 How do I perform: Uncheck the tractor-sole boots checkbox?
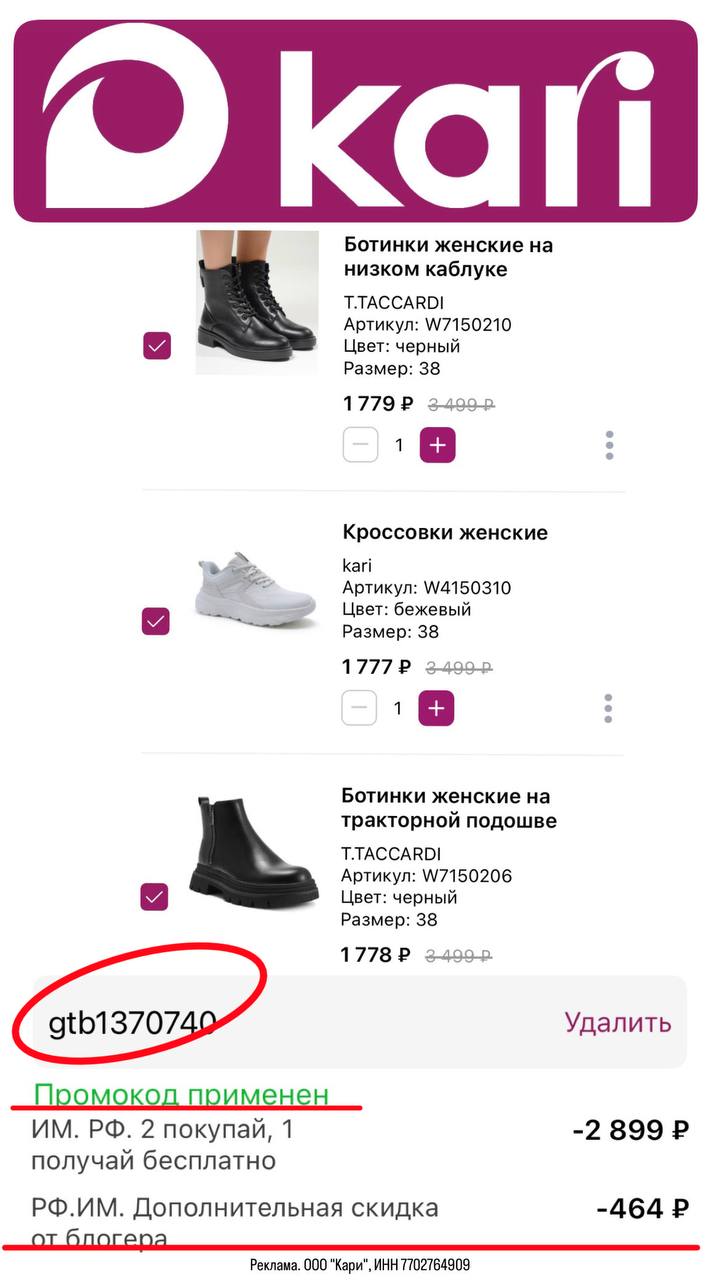[x=154, y=897]
